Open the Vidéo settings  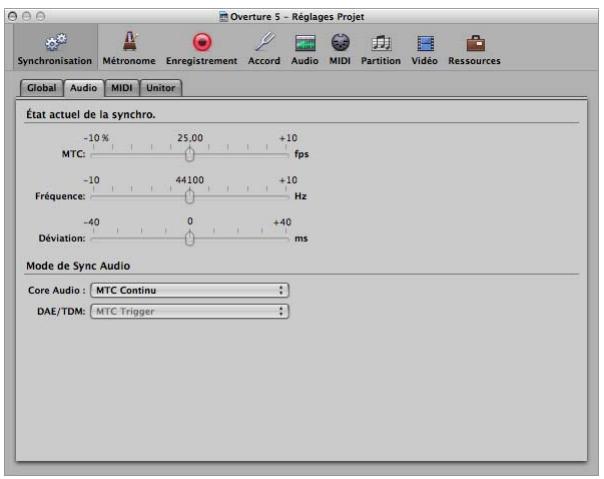424,48
